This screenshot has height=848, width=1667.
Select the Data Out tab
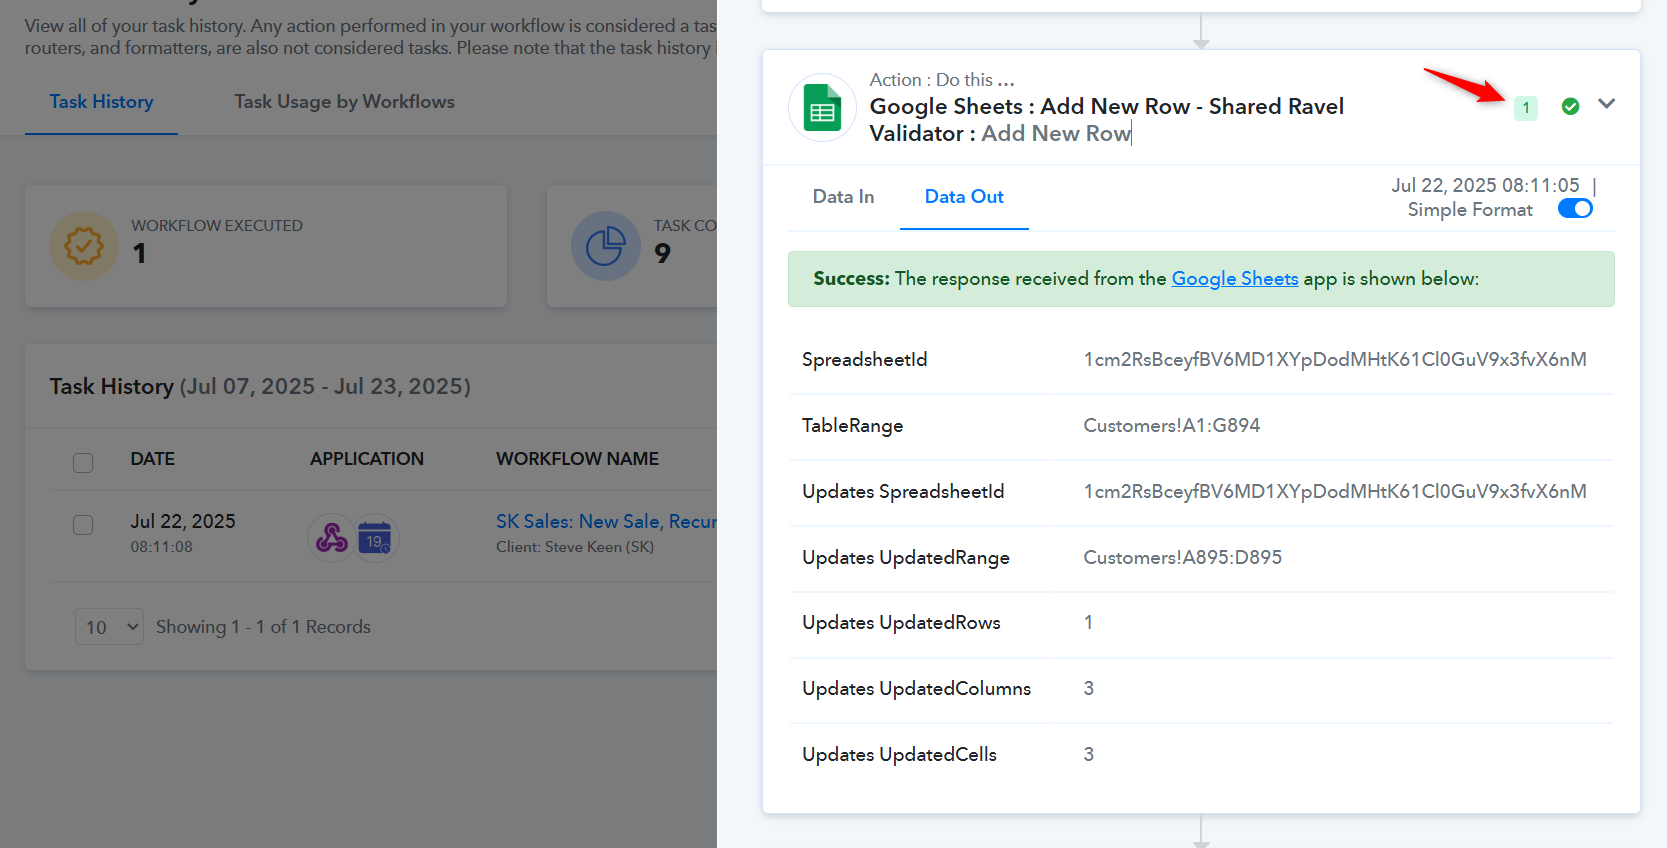tap(964, 197)
